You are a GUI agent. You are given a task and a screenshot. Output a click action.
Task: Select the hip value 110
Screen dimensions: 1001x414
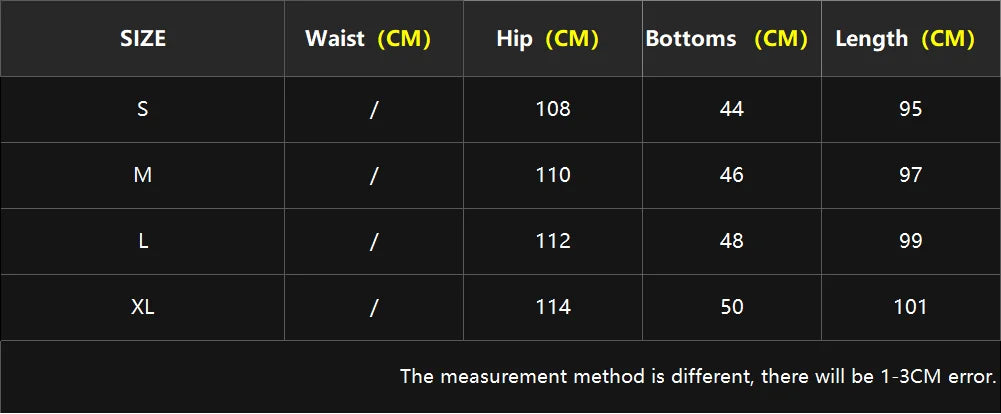pyautogui.click(x=553, y=175)
